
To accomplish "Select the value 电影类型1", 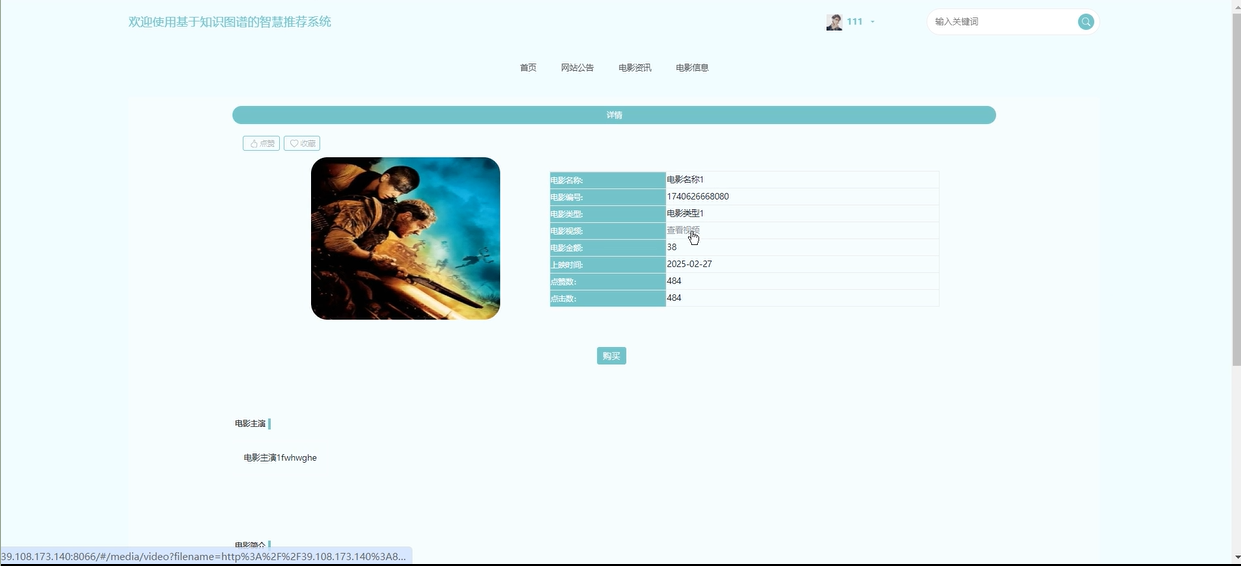I will [x=685, y=214].
